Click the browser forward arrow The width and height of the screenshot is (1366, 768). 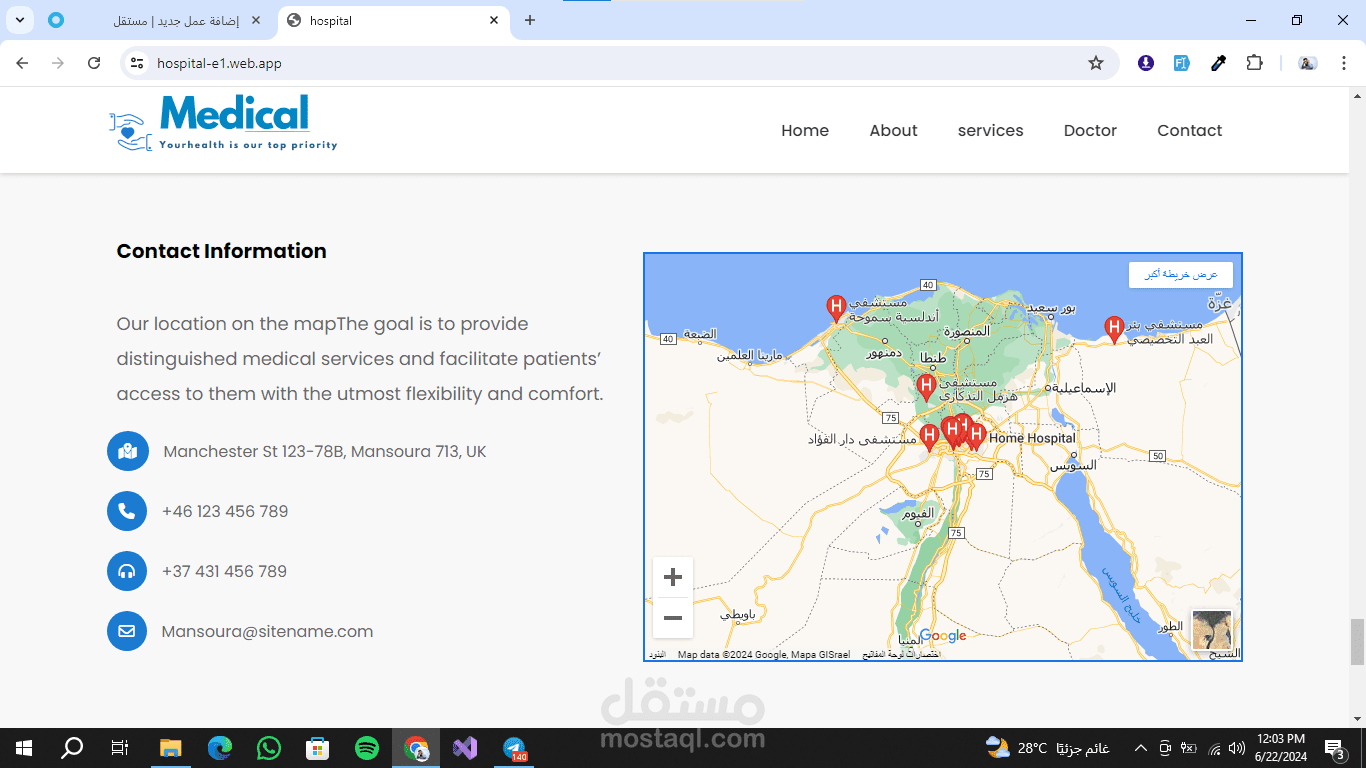point(58,63)
